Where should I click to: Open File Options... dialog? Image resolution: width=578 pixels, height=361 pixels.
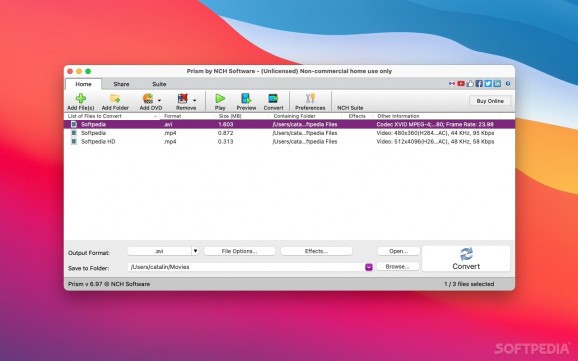coord(240,251)
